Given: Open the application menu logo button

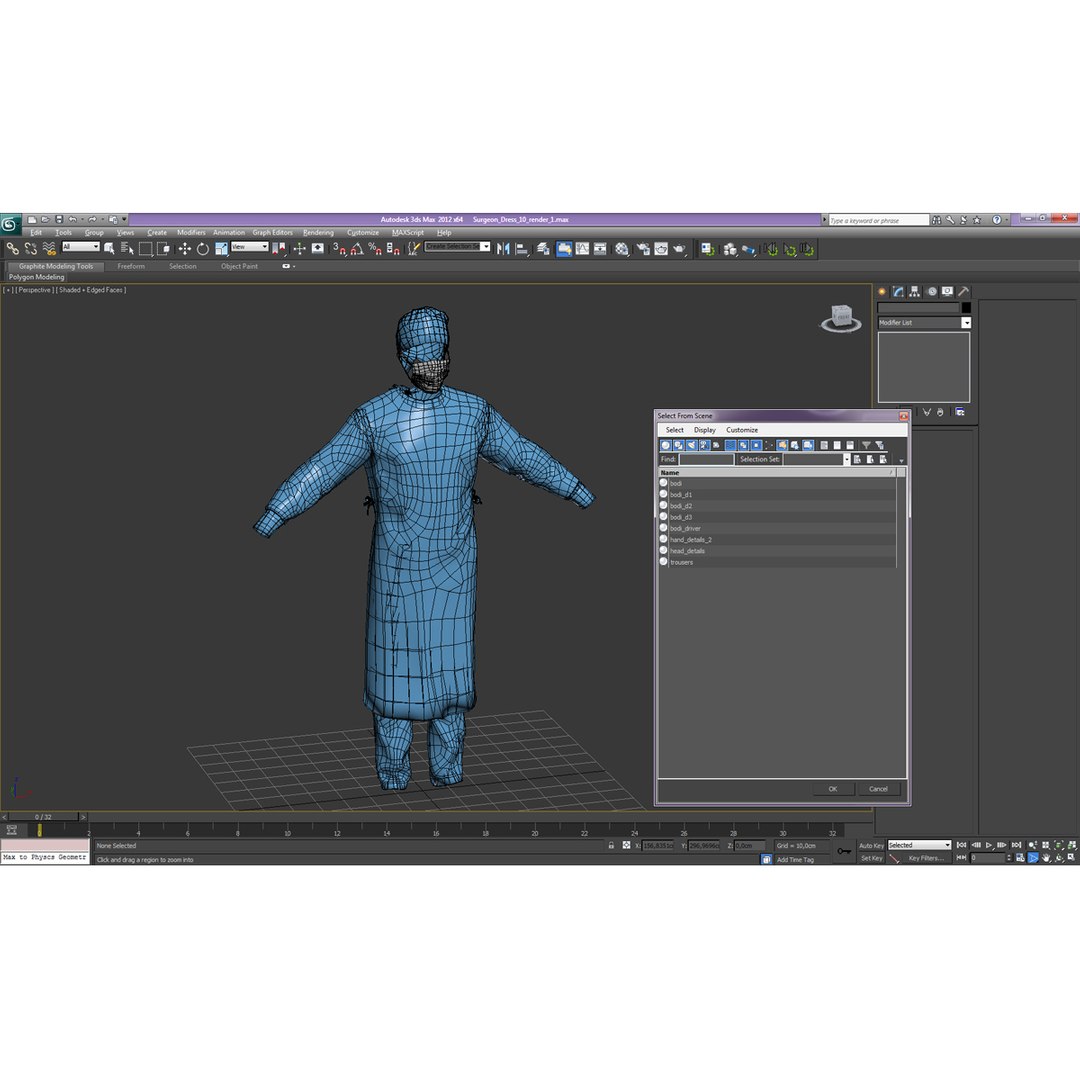Looking at the screenshot, I should 10,224.
